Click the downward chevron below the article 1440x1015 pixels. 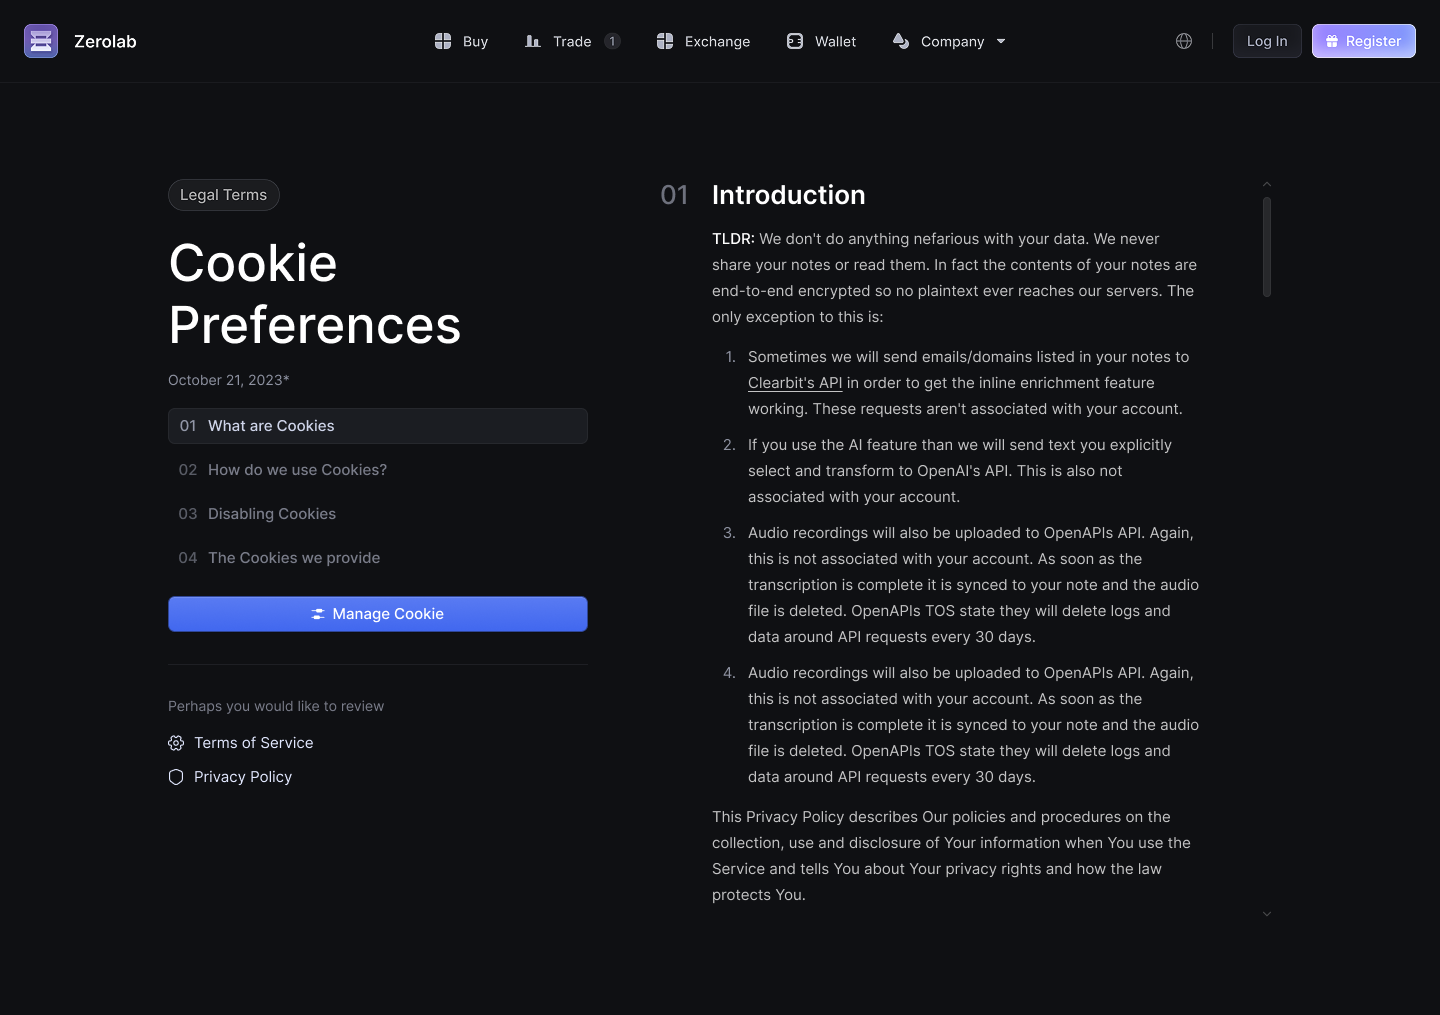[x=1267, y=914]
